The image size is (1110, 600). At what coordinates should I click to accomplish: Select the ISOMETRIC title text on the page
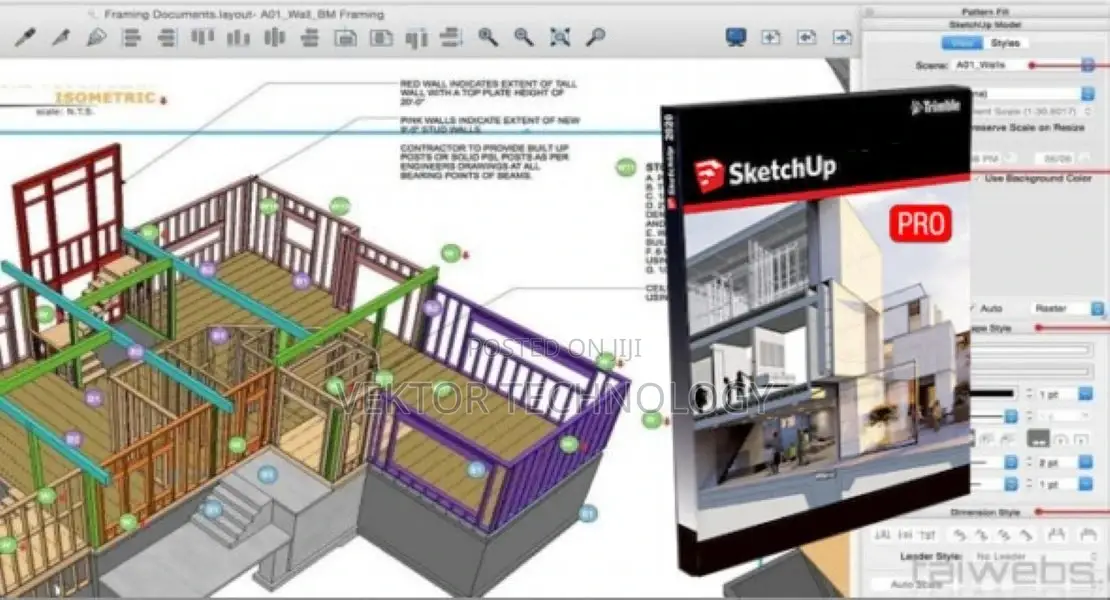point(105,98)
